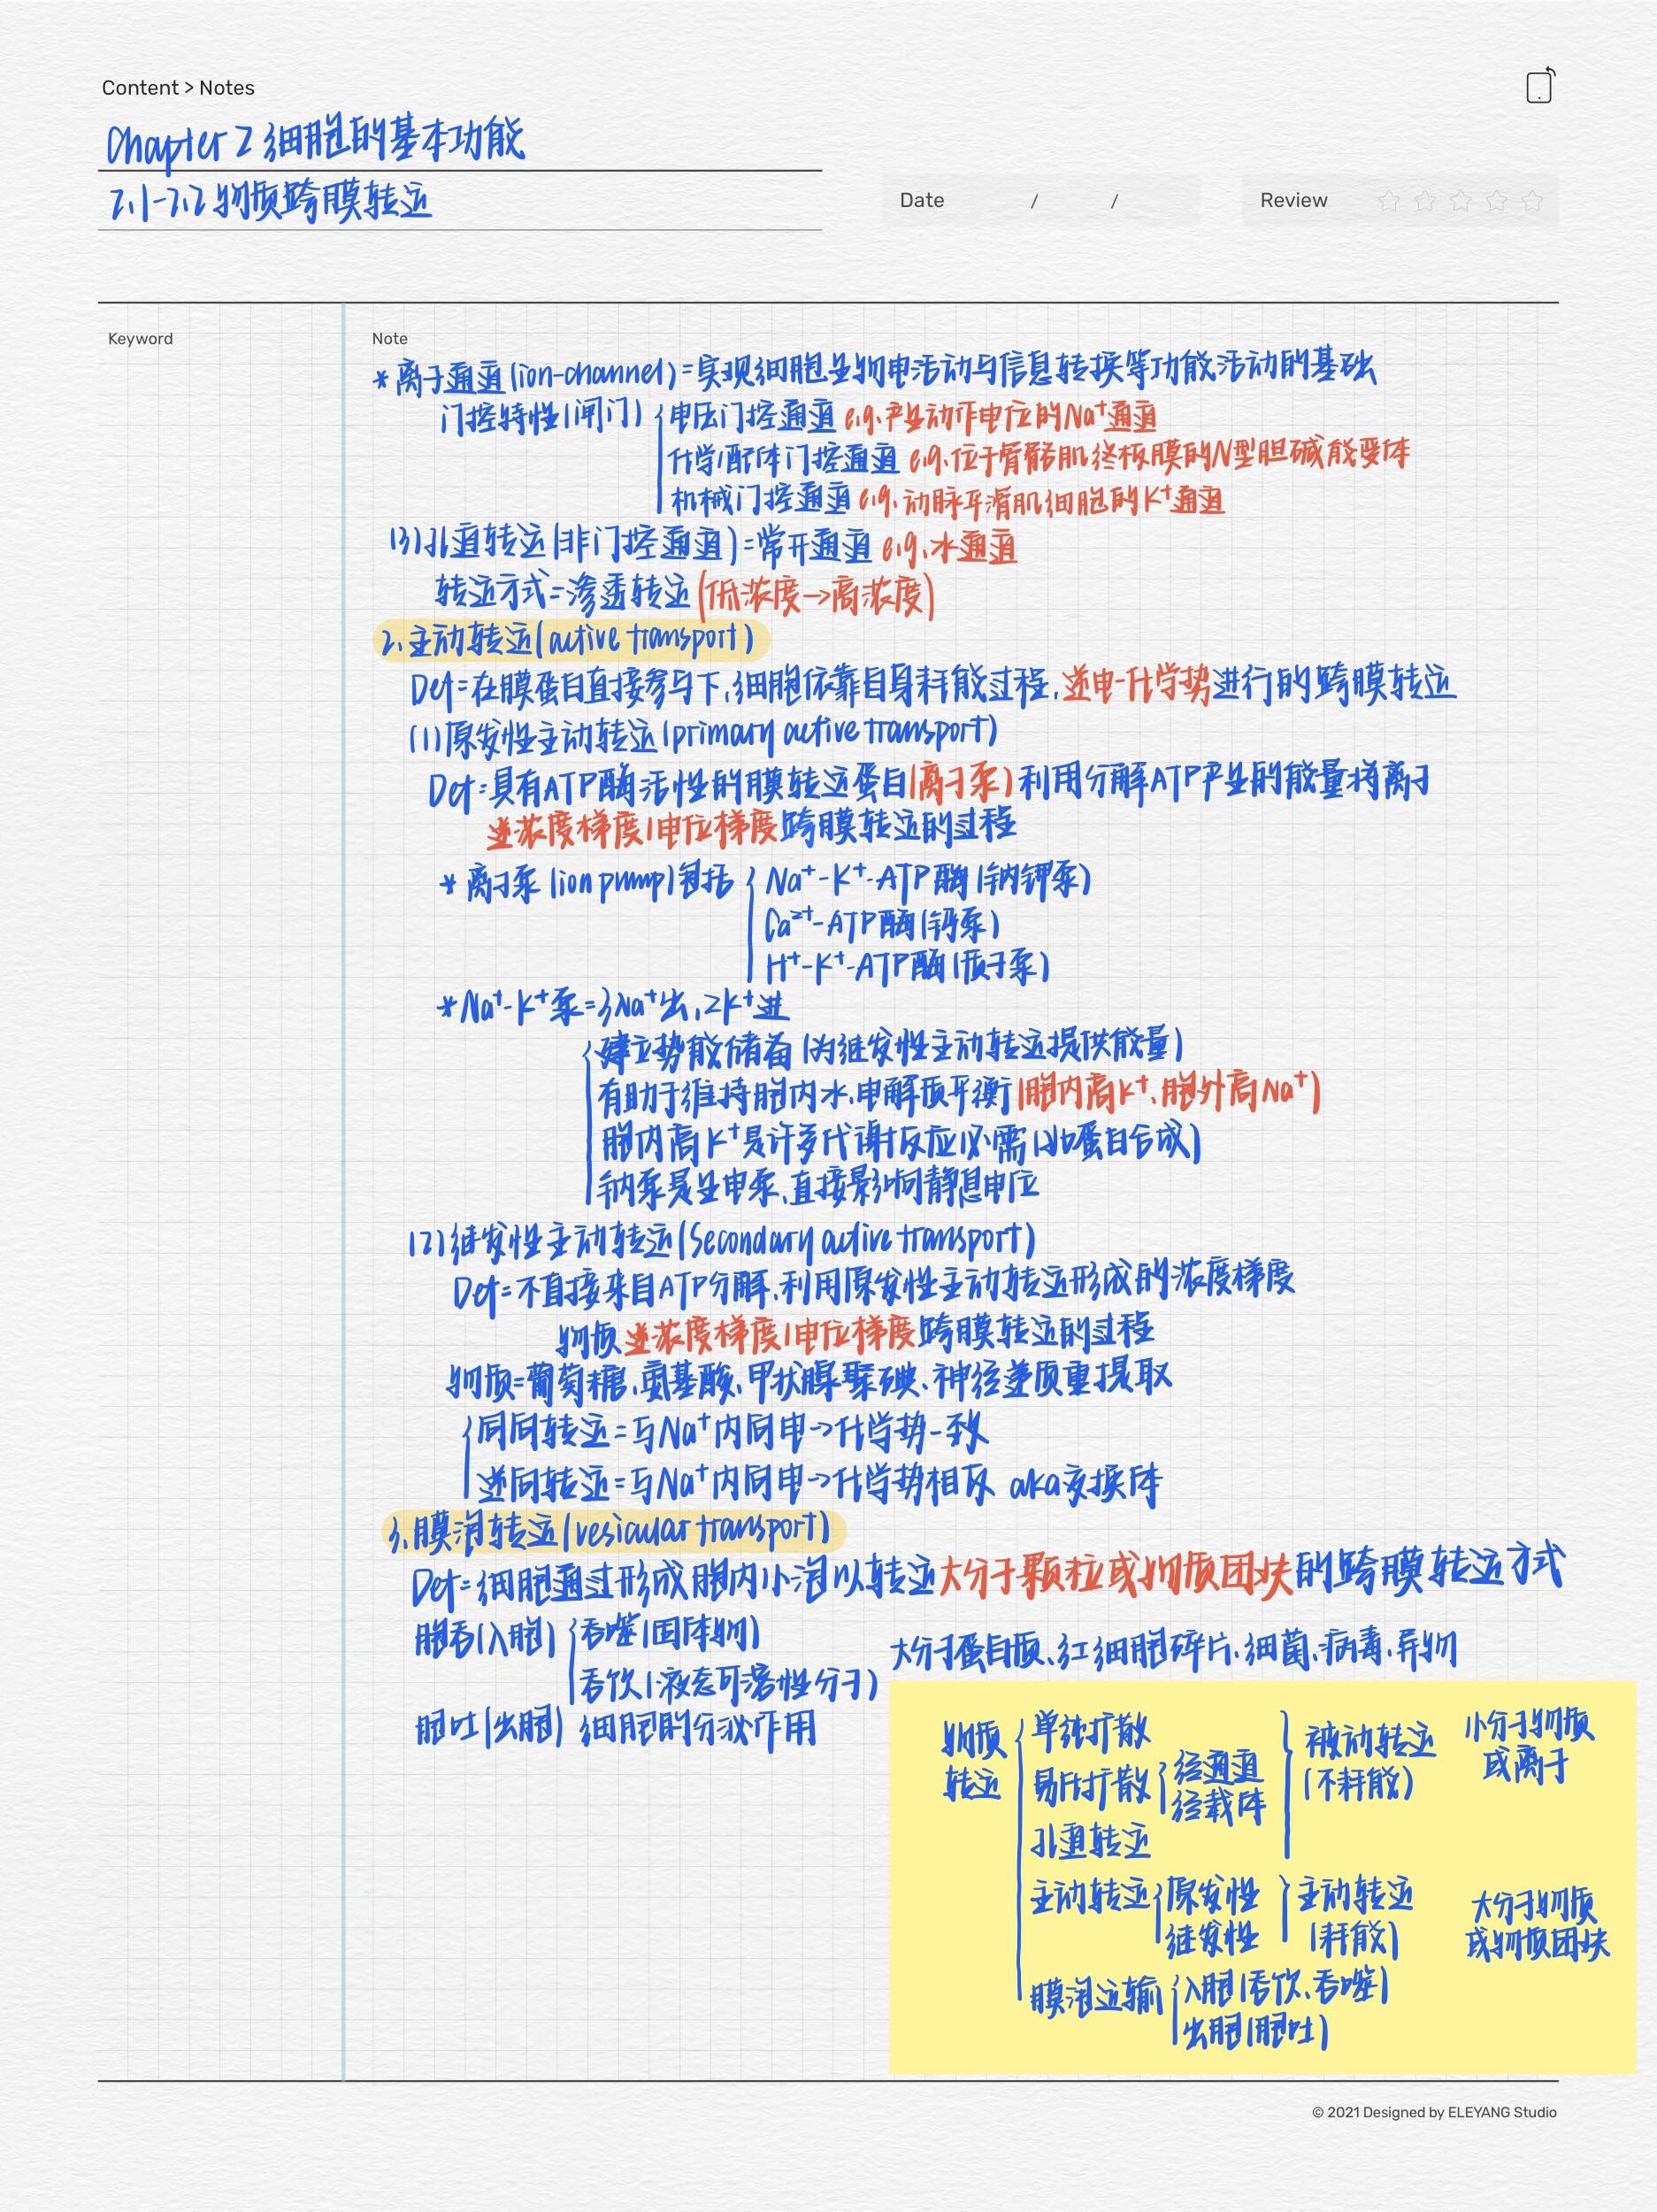Set Review rating to five stars

click(x=1532, y=201)
